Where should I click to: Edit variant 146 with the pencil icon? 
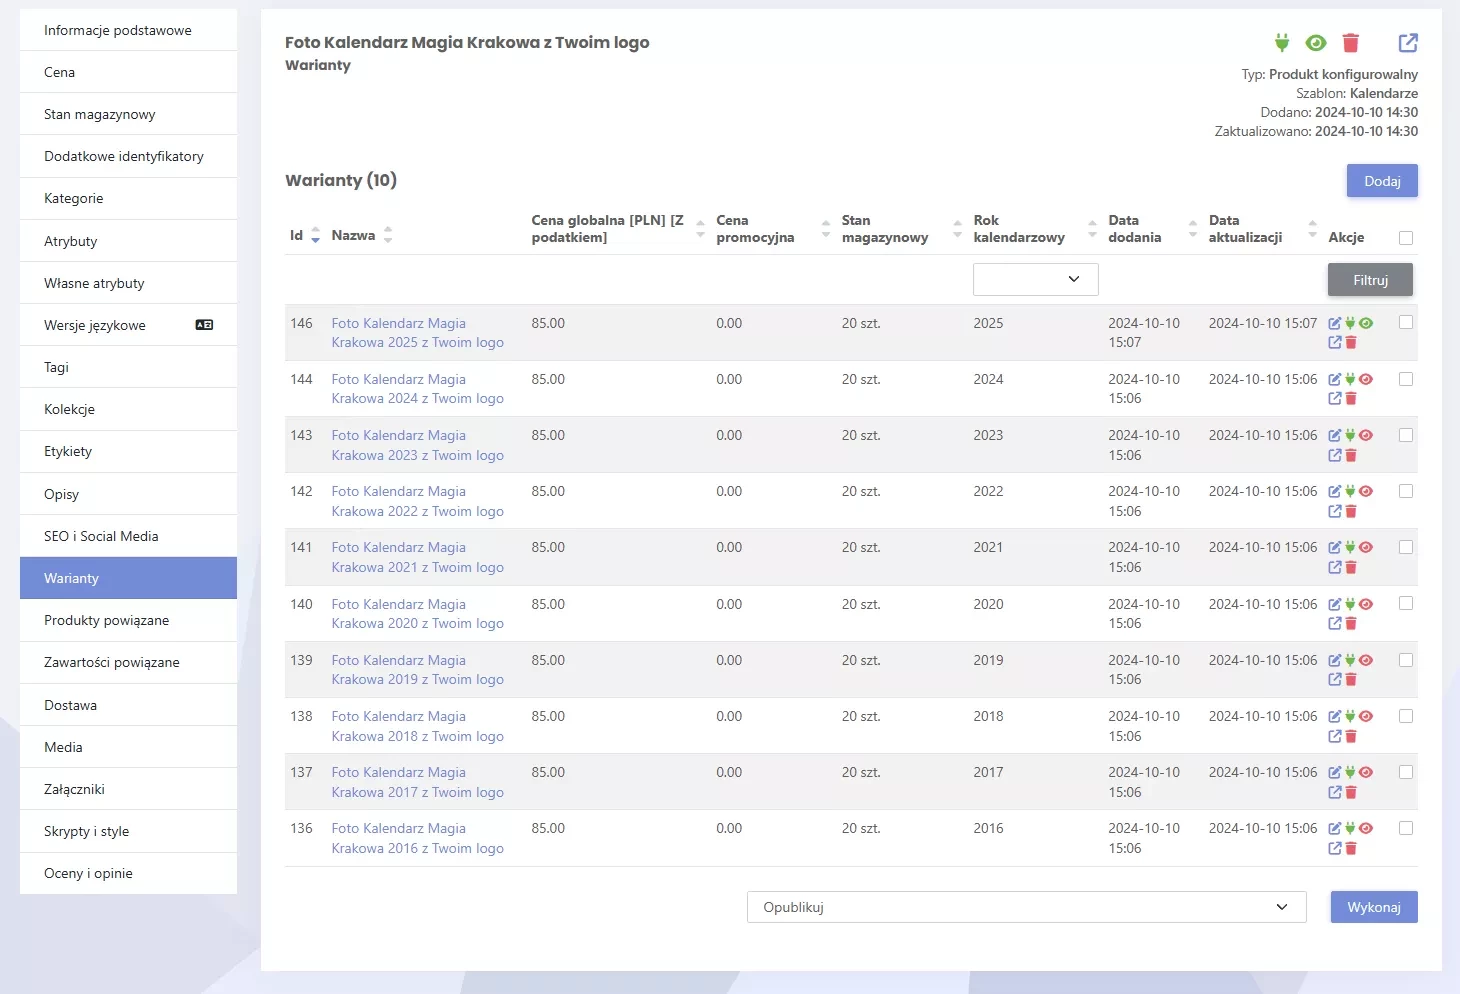(x=1334, y=324)
